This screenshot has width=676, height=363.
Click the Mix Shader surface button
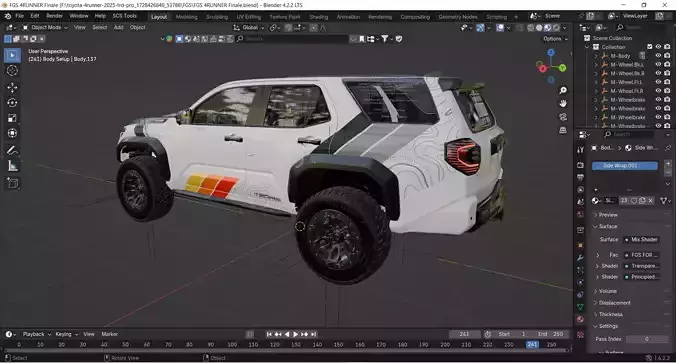[x=642, y=240]
